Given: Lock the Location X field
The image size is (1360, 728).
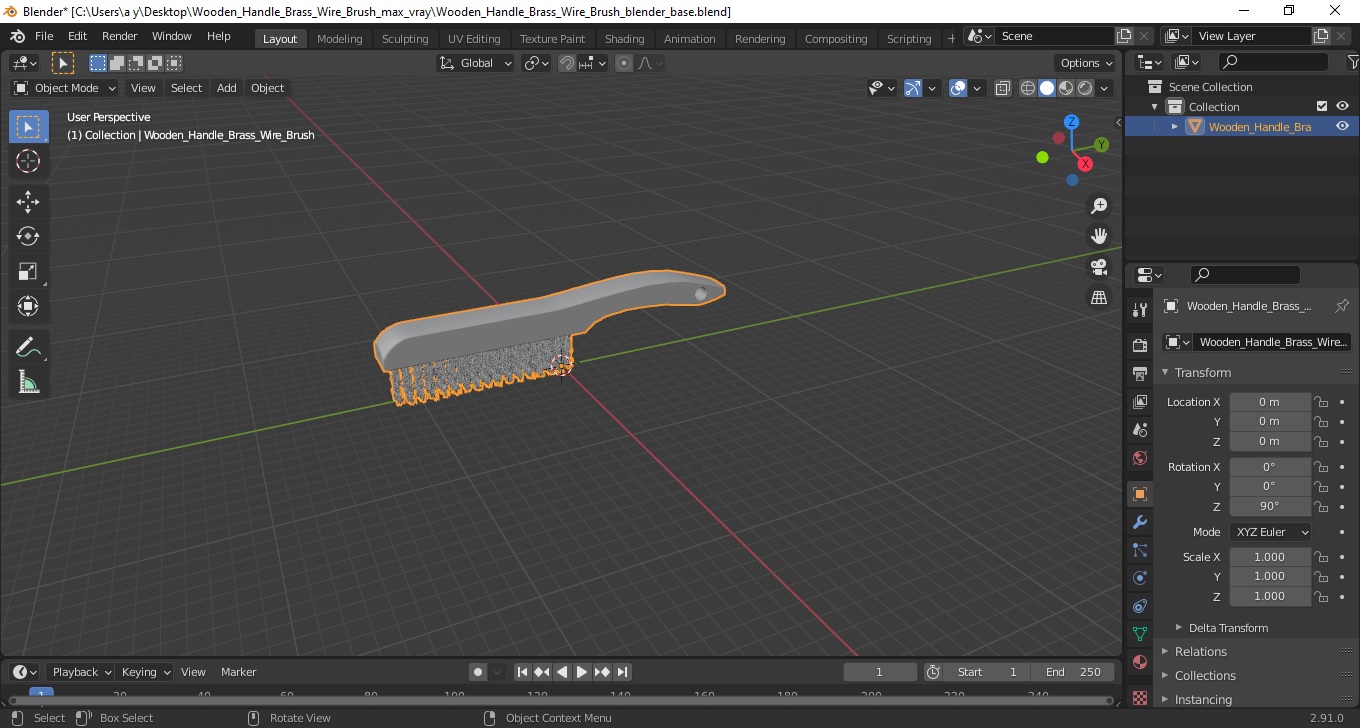Looking at the screenshot, I should (x=1322, y=402).
